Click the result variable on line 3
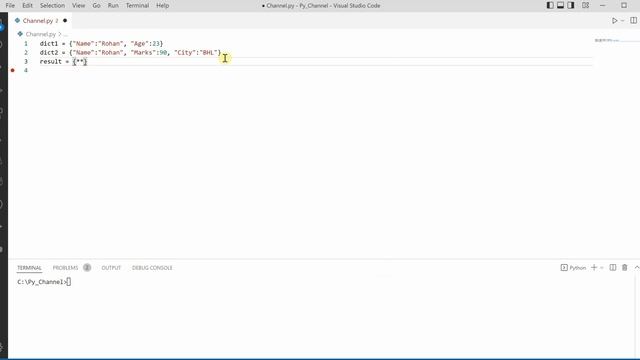 tap(51, 62)
